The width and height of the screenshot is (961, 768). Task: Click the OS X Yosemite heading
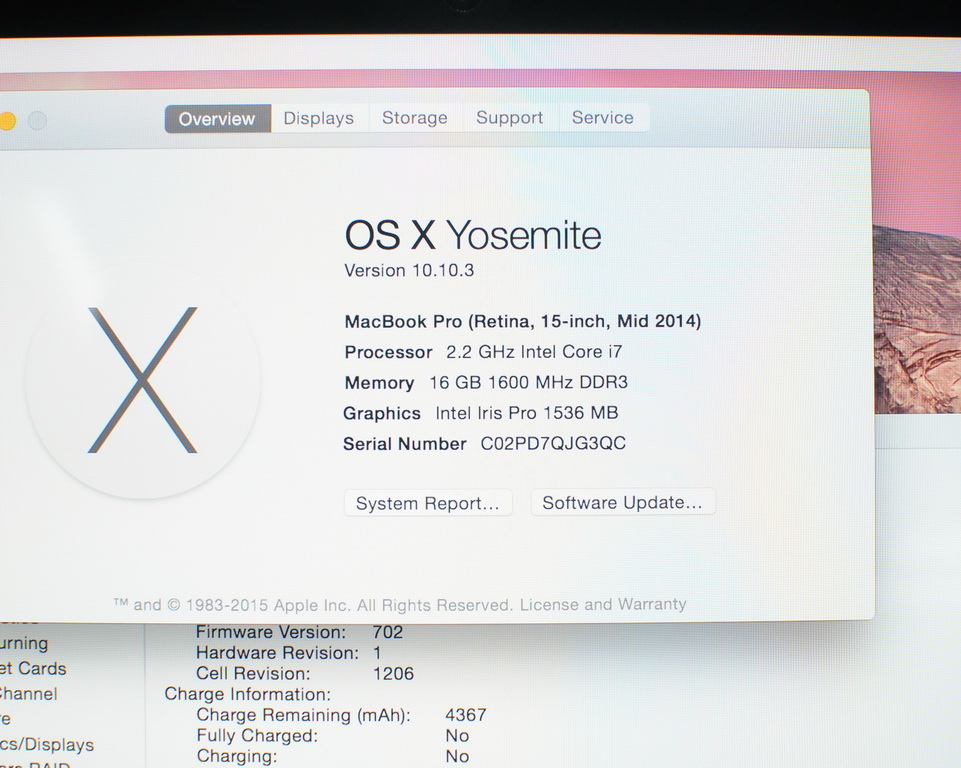[x=473, y=235]
